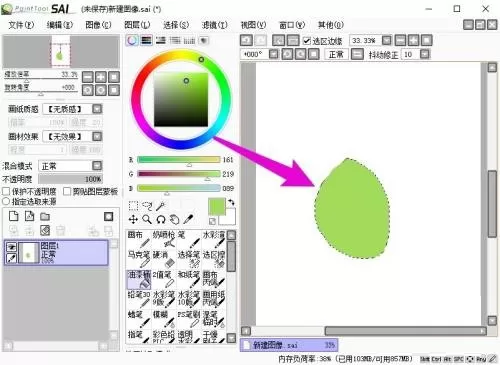Open 图层 menu
Viewport: 500px width, 365px height.
point(137,25)
